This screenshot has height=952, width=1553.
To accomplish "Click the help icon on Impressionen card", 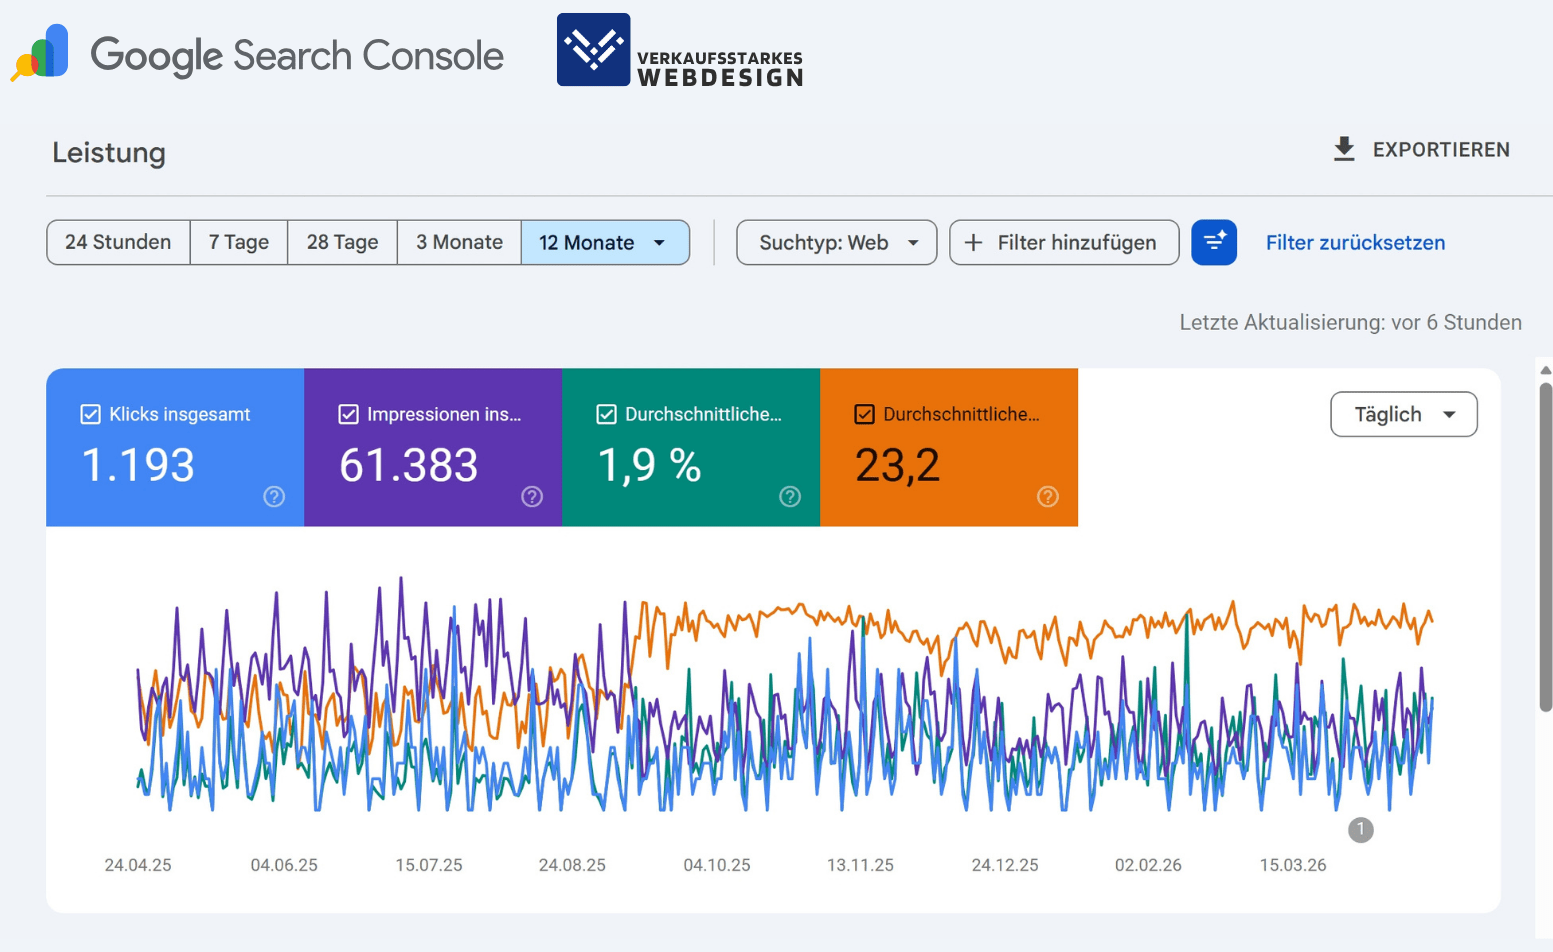I will (531, 496).
